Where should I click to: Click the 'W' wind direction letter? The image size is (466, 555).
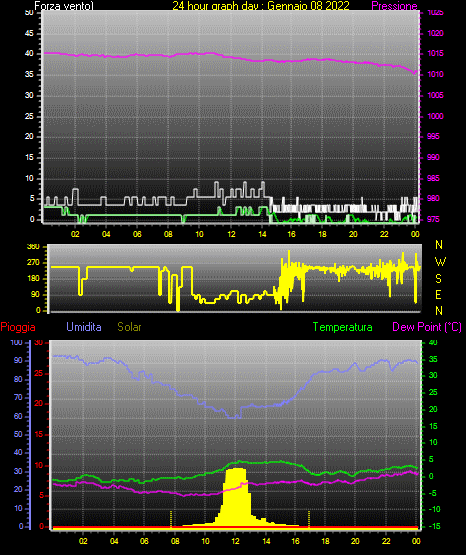pyautogui.click(x=440, y=262)
